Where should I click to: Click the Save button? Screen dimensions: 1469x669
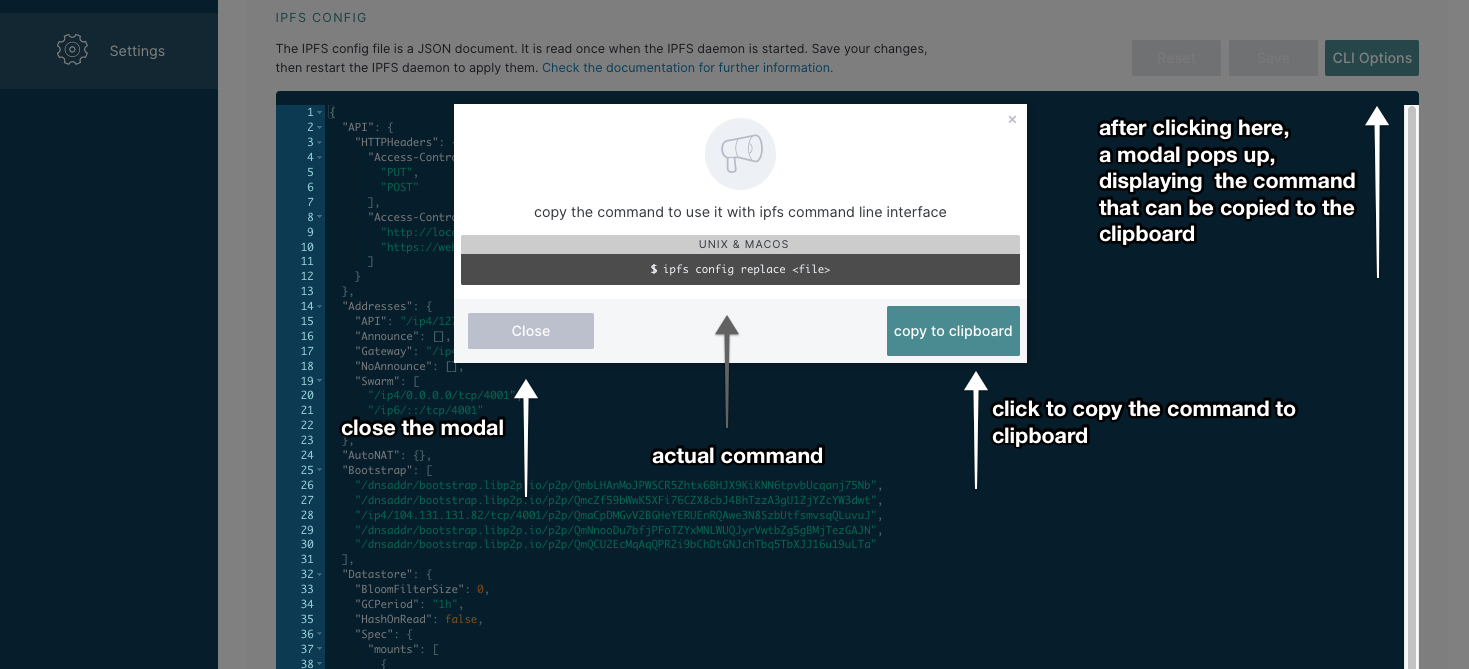pos(1273,57)
